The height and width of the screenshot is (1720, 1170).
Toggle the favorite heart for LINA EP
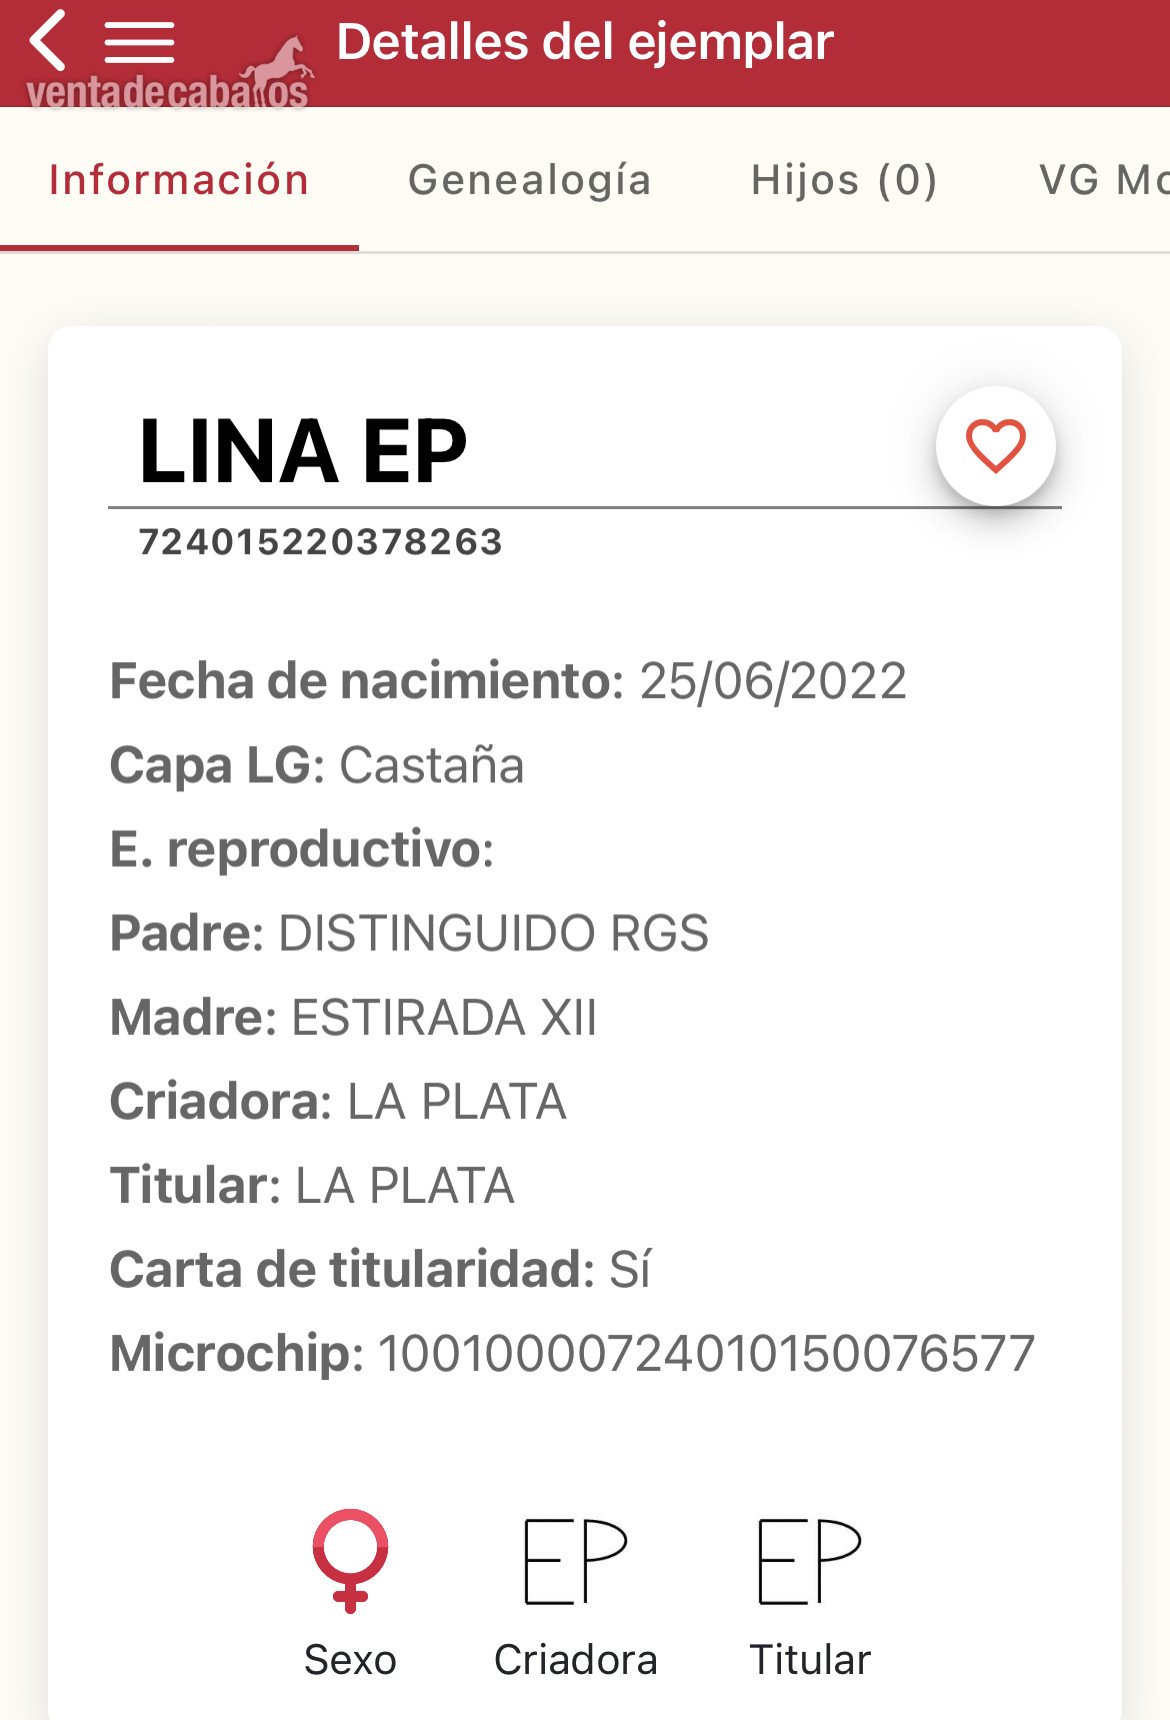click(995, 446)
